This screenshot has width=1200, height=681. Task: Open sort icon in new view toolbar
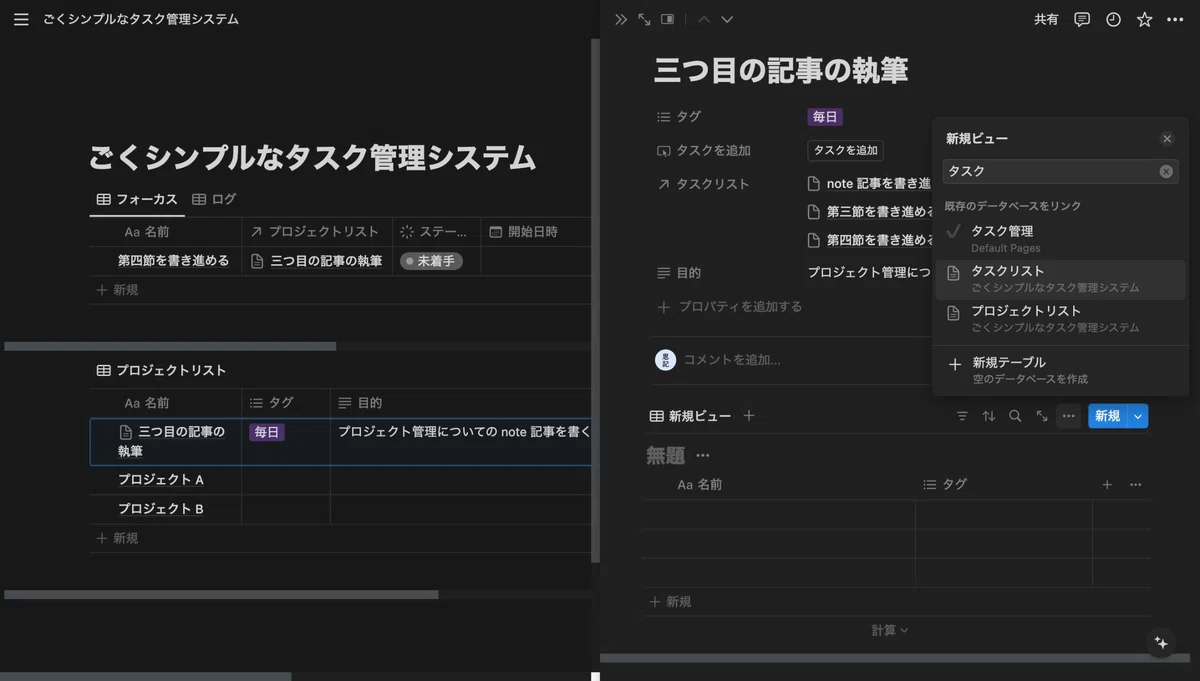pyautogui.click(x=988, y=416)
